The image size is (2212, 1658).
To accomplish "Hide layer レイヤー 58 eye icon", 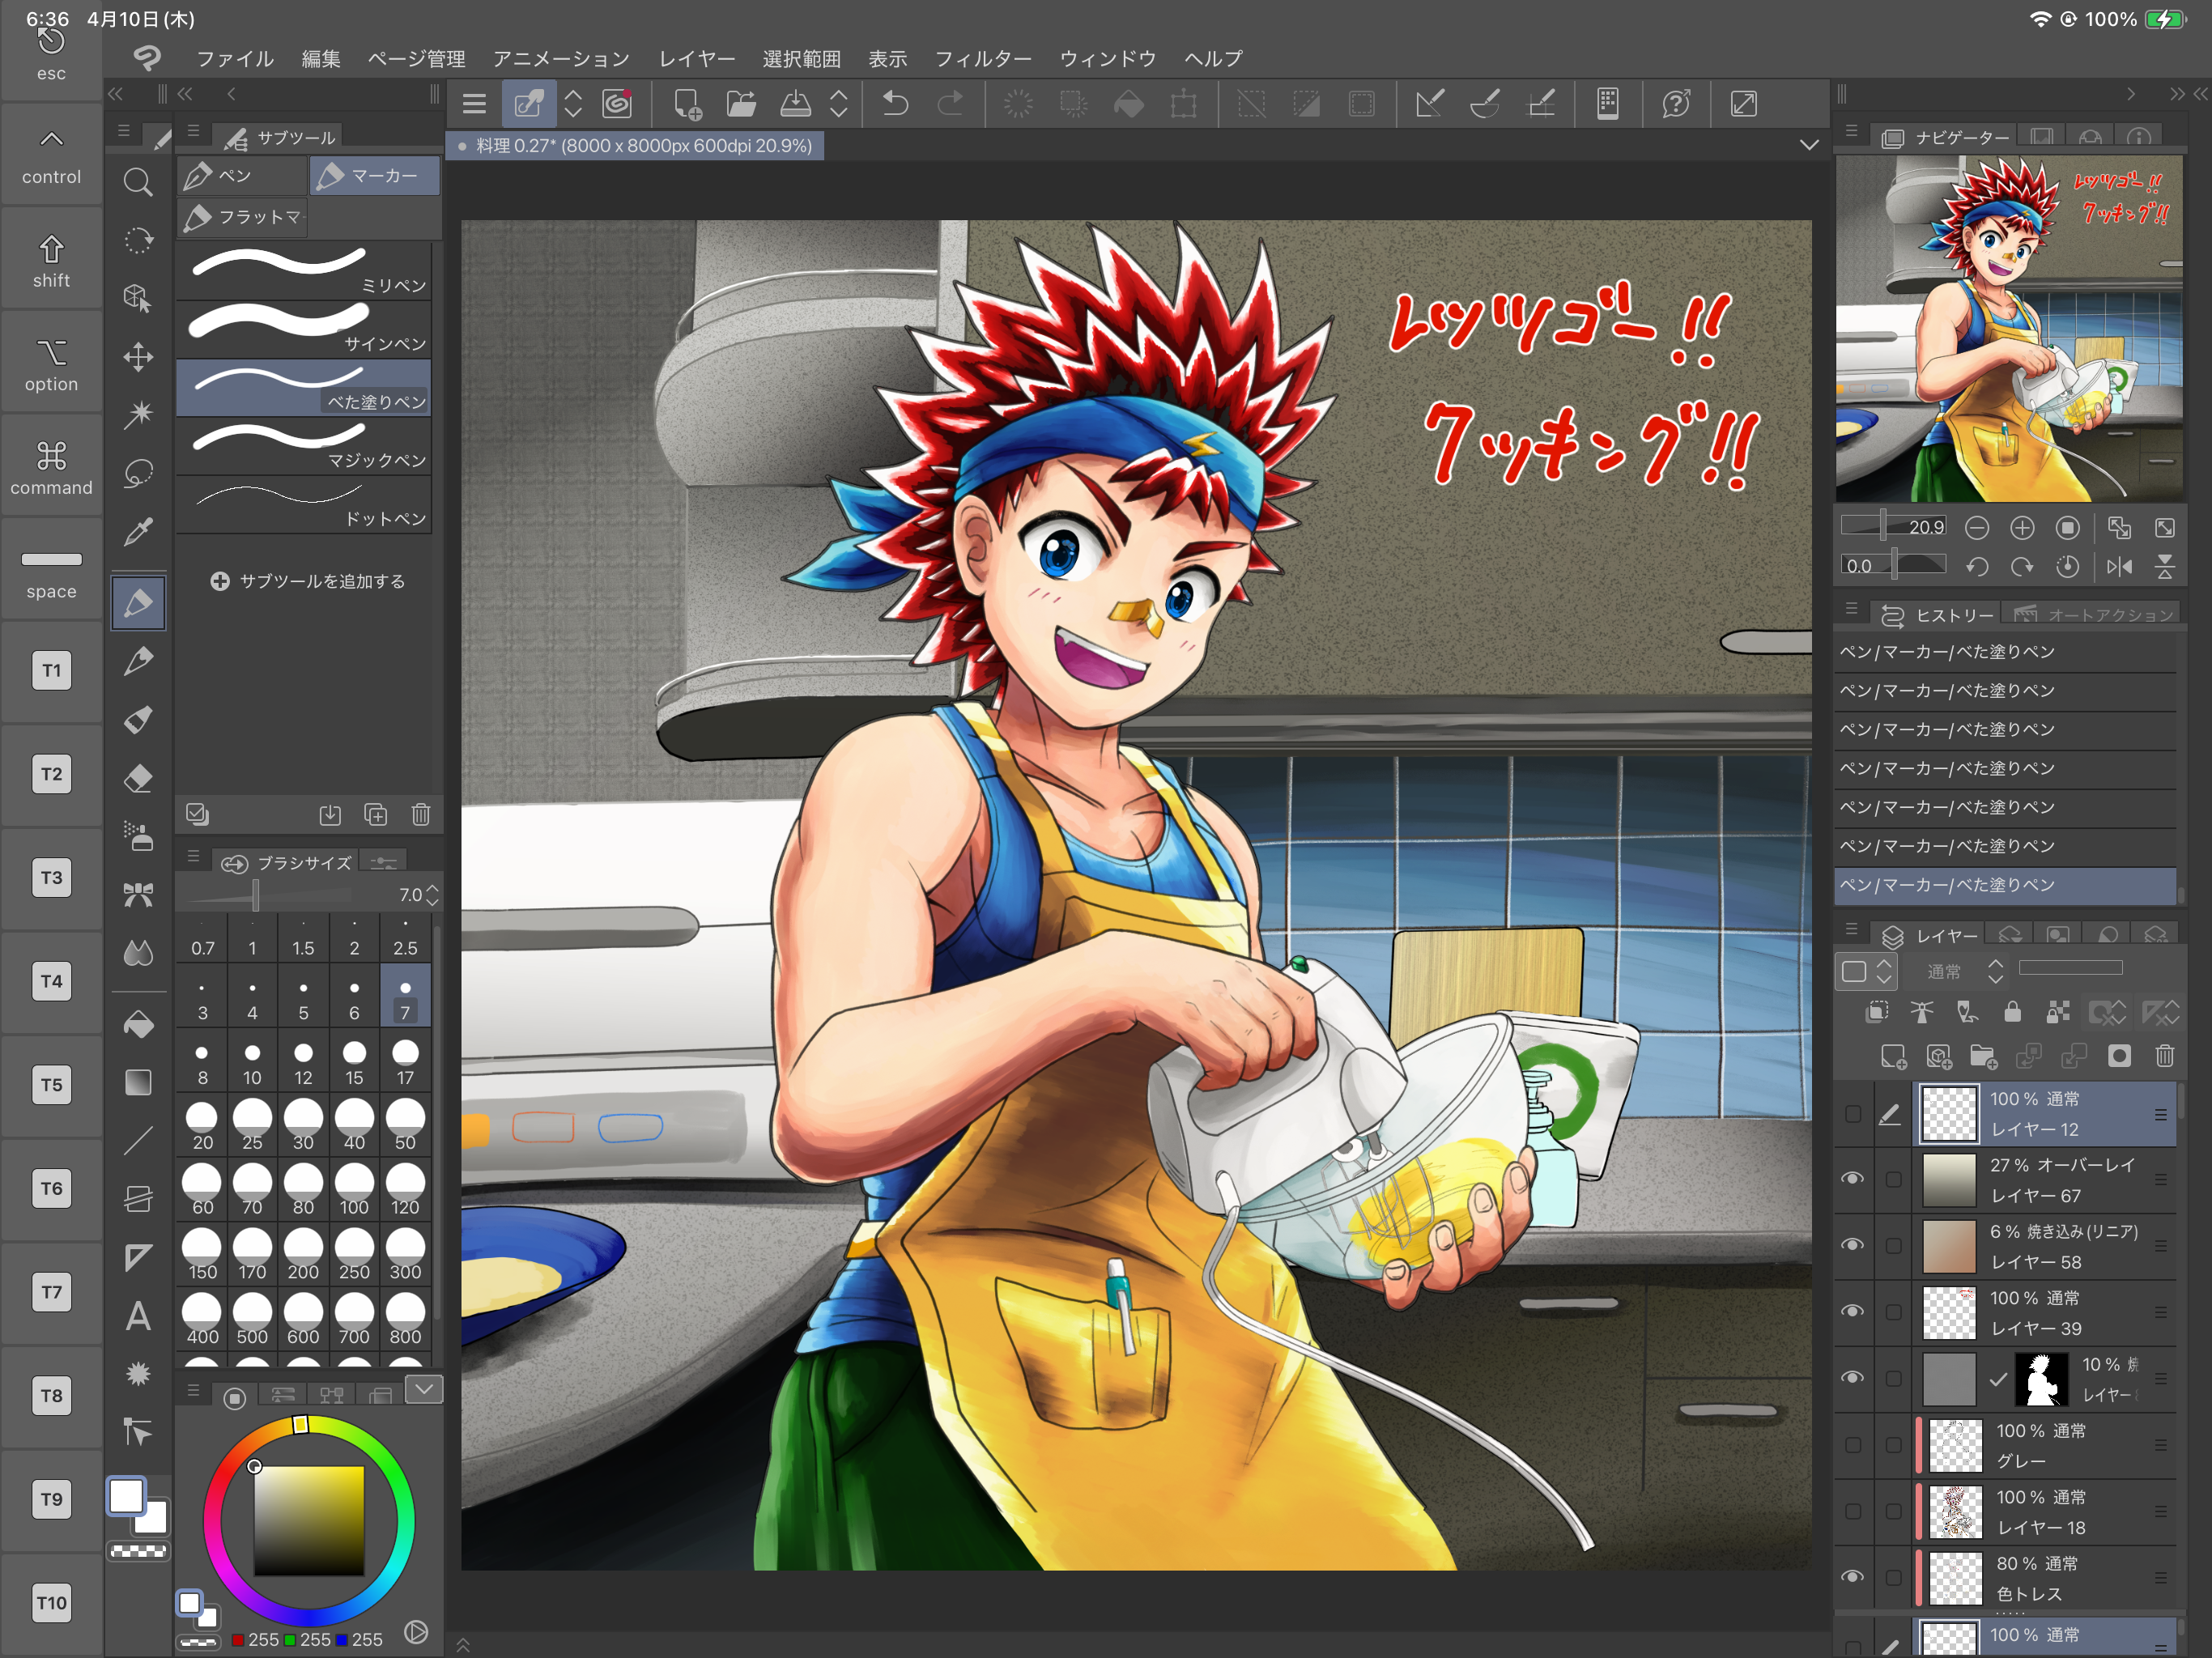I will tap(1853, 1245).
